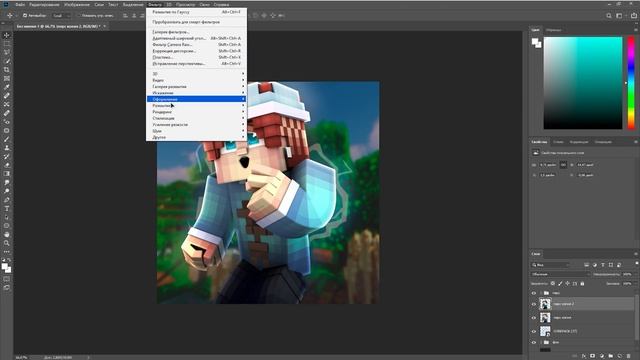640x360 pixels.
Task: Select the Eyedropper tool
Action: tap(7, 87)
